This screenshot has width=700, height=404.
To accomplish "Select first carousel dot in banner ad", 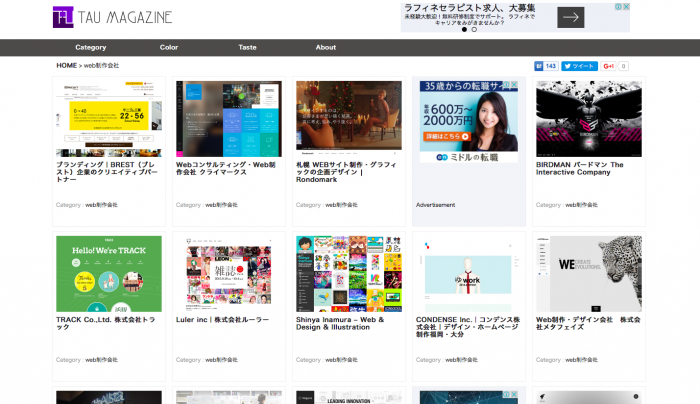I will point(464,29).
